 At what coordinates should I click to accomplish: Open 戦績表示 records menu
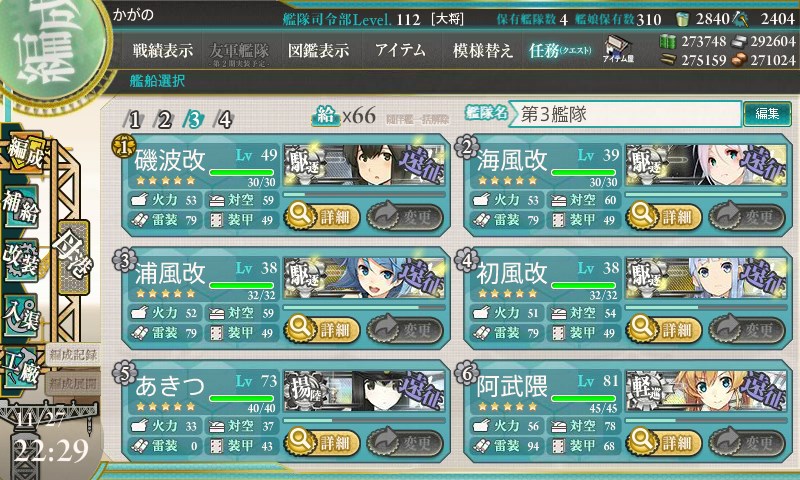163,50
